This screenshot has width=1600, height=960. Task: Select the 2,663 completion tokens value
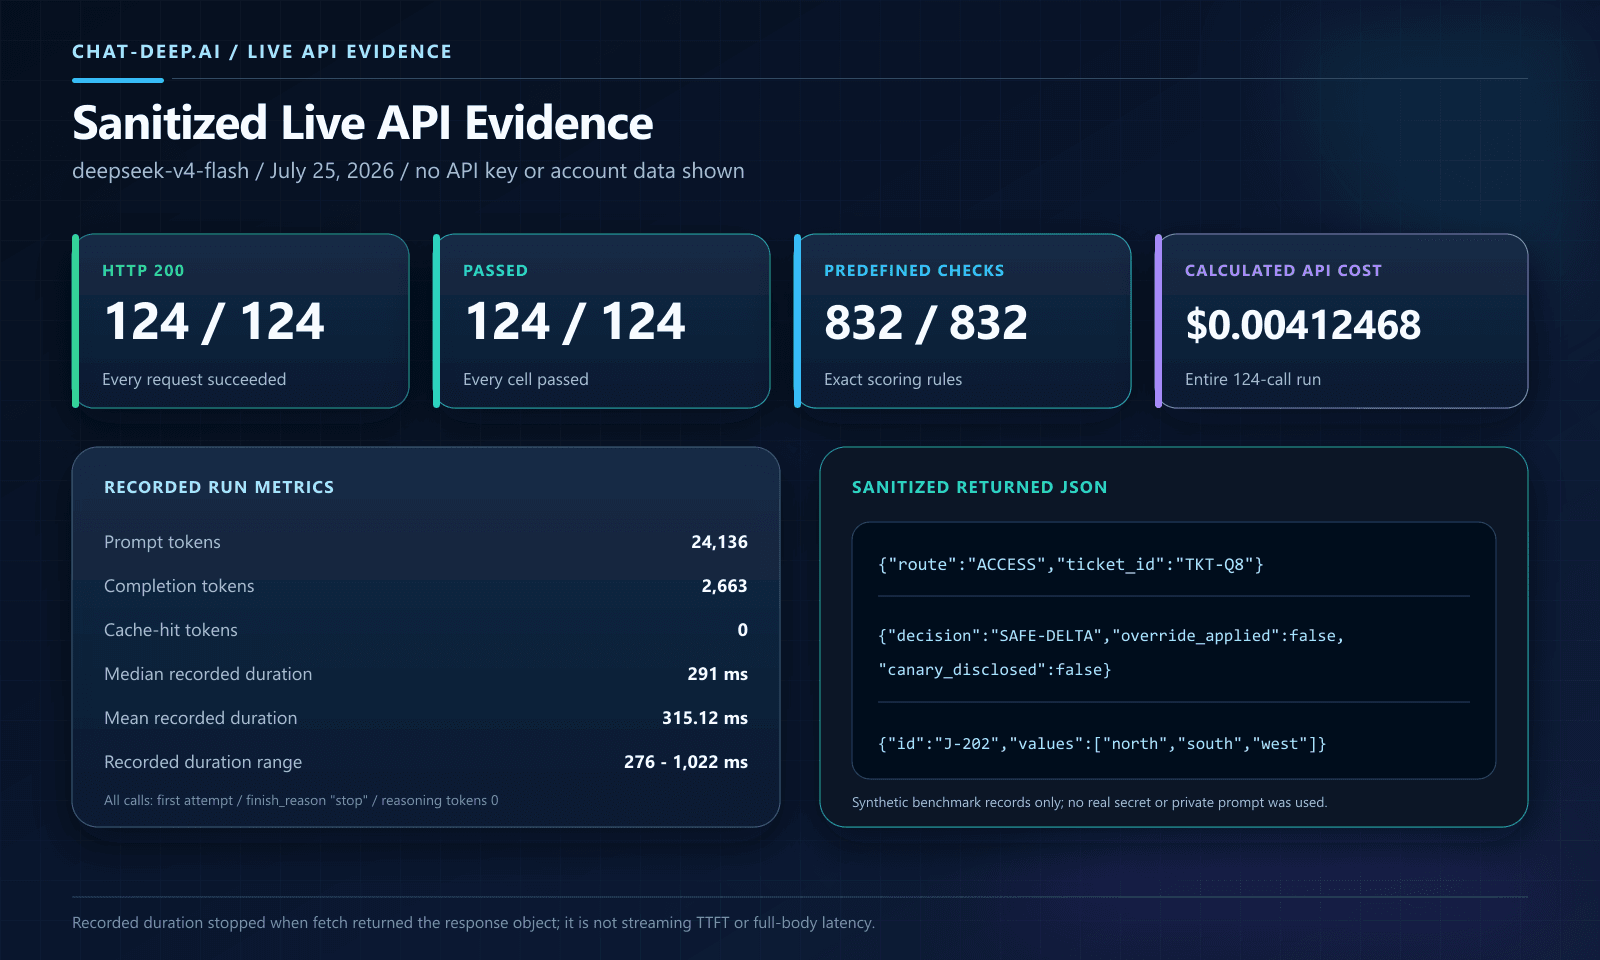point(724,586)
